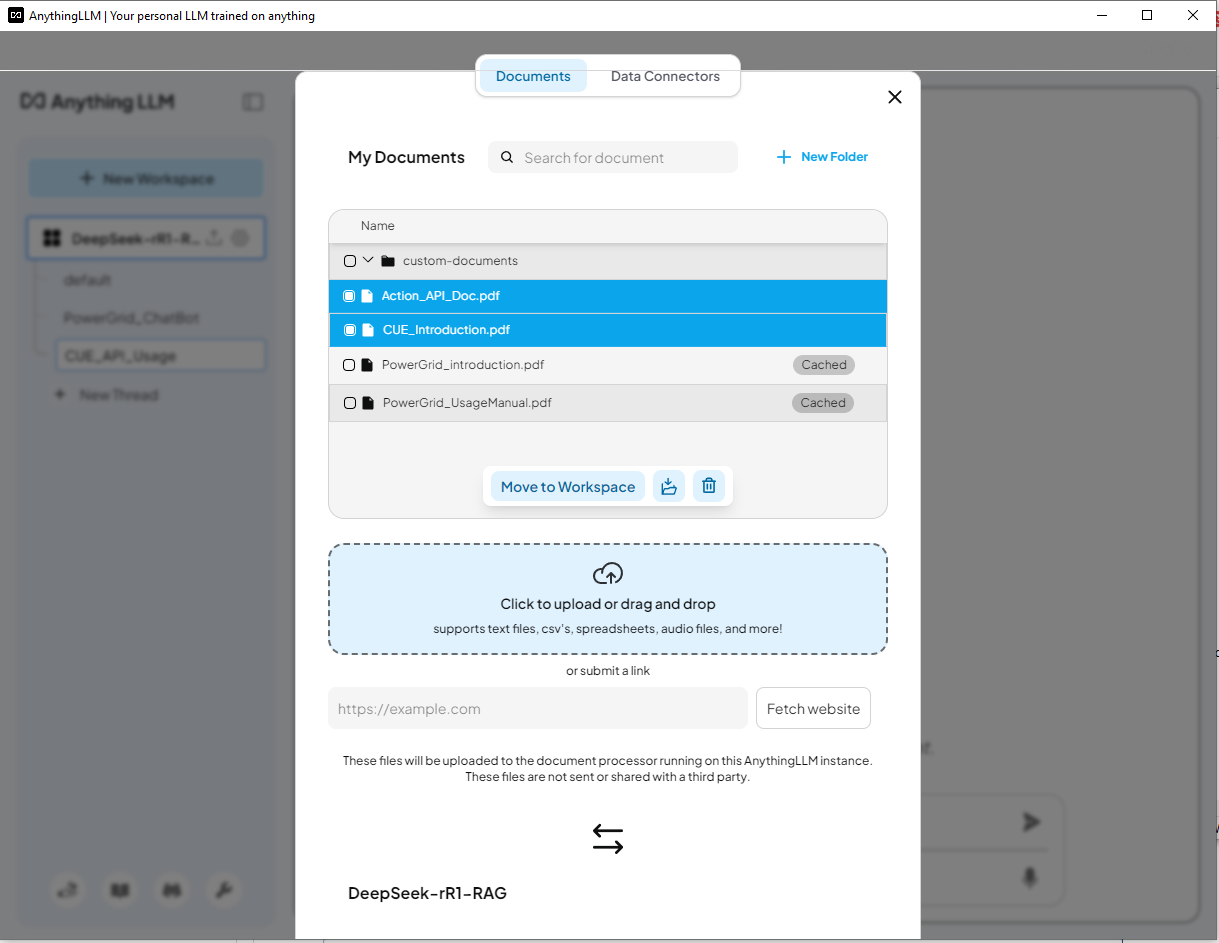Viewport: 1219px width, 943px height.
Task: Toggle the sidebar collapse icon
Action: tap(253, 102)
